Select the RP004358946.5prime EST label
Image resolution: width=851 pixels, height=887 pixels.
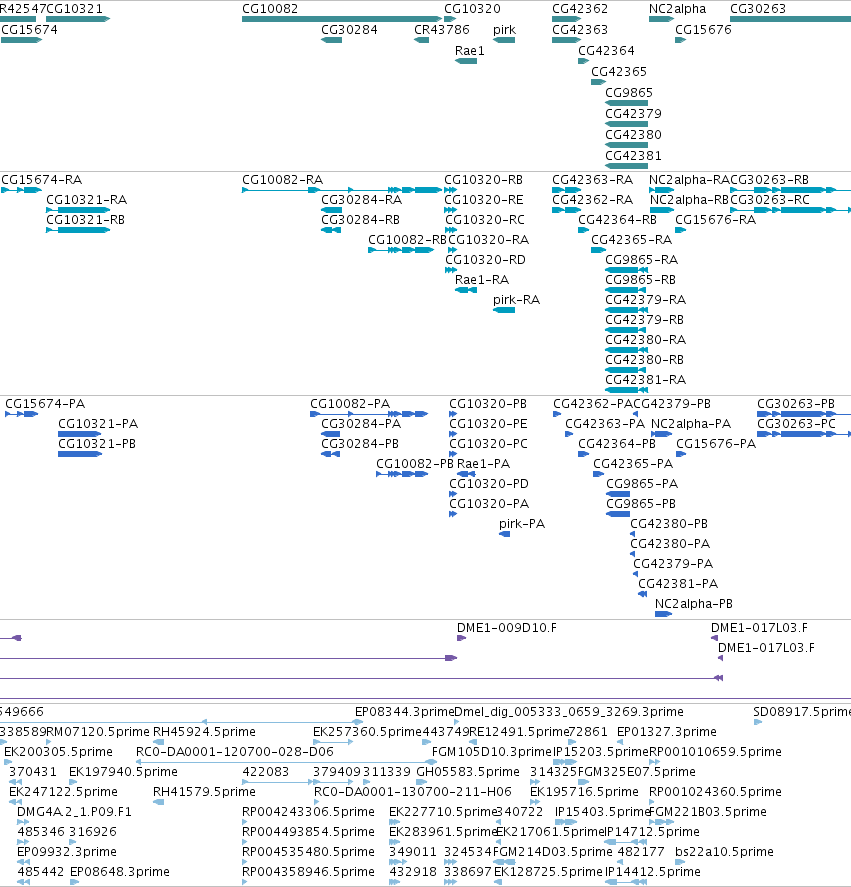pos(308,872)
